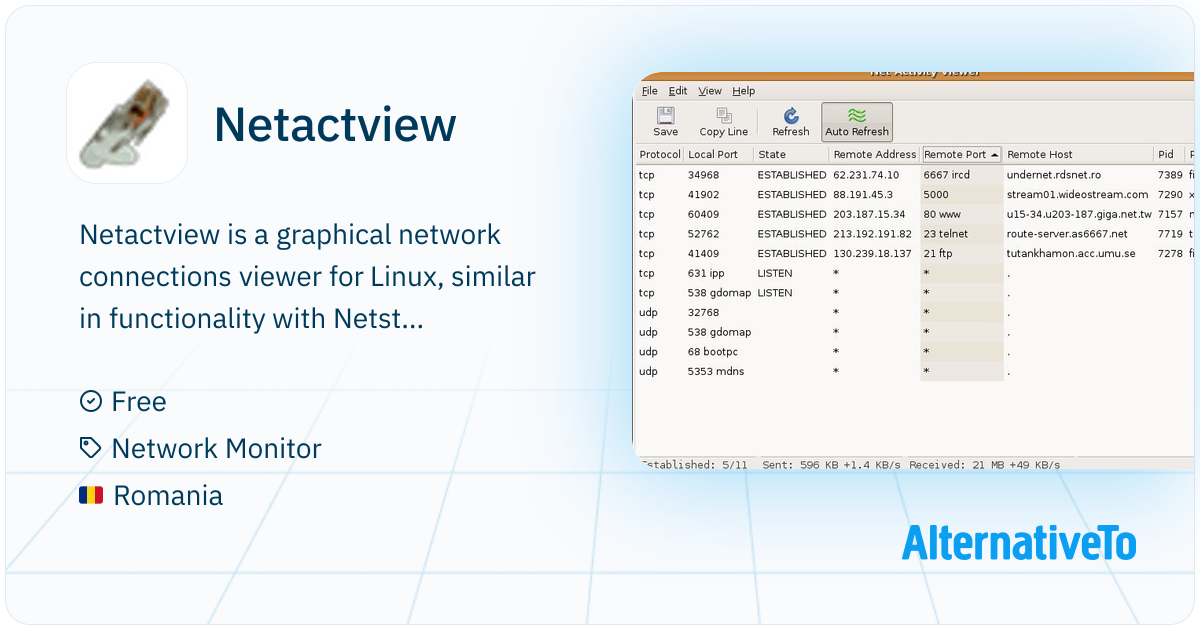Click the Network Monitor tag

pyautogui.click(x=217, y=449)
